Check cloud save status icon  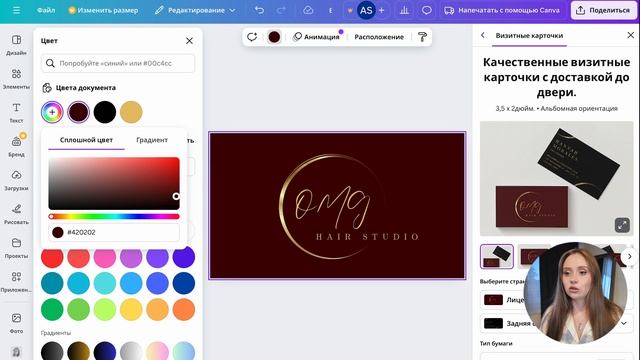pos(308,10)
